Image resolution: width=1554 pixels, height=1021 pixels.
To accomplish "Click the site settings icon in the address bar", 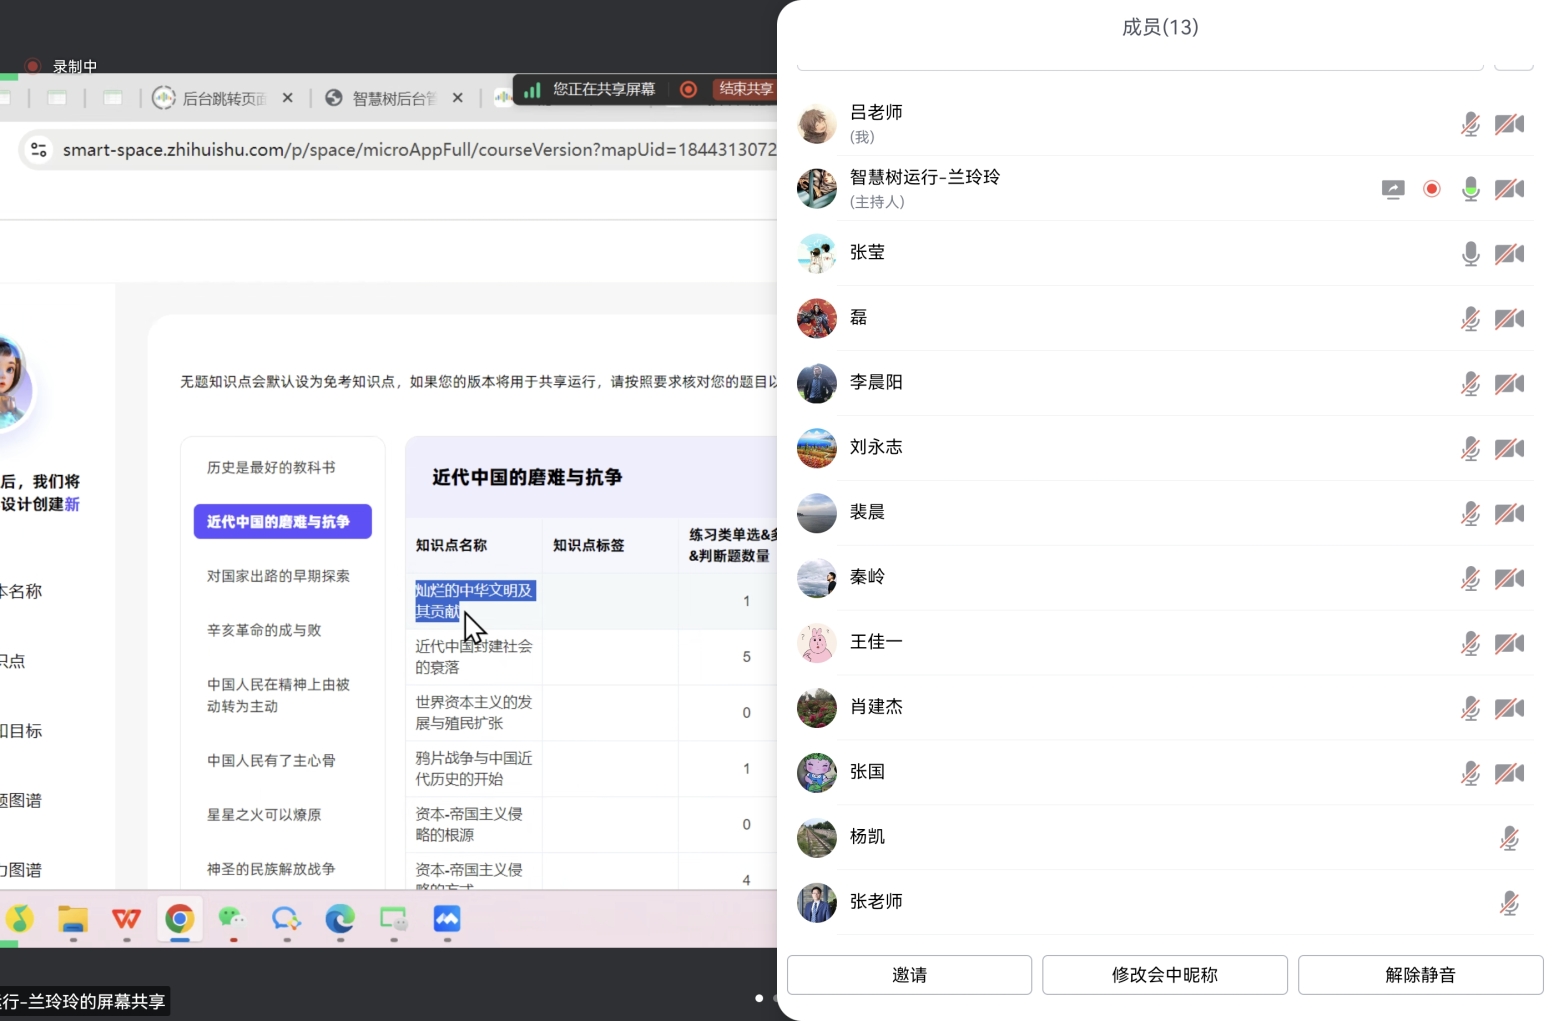I will click(38, 149).
